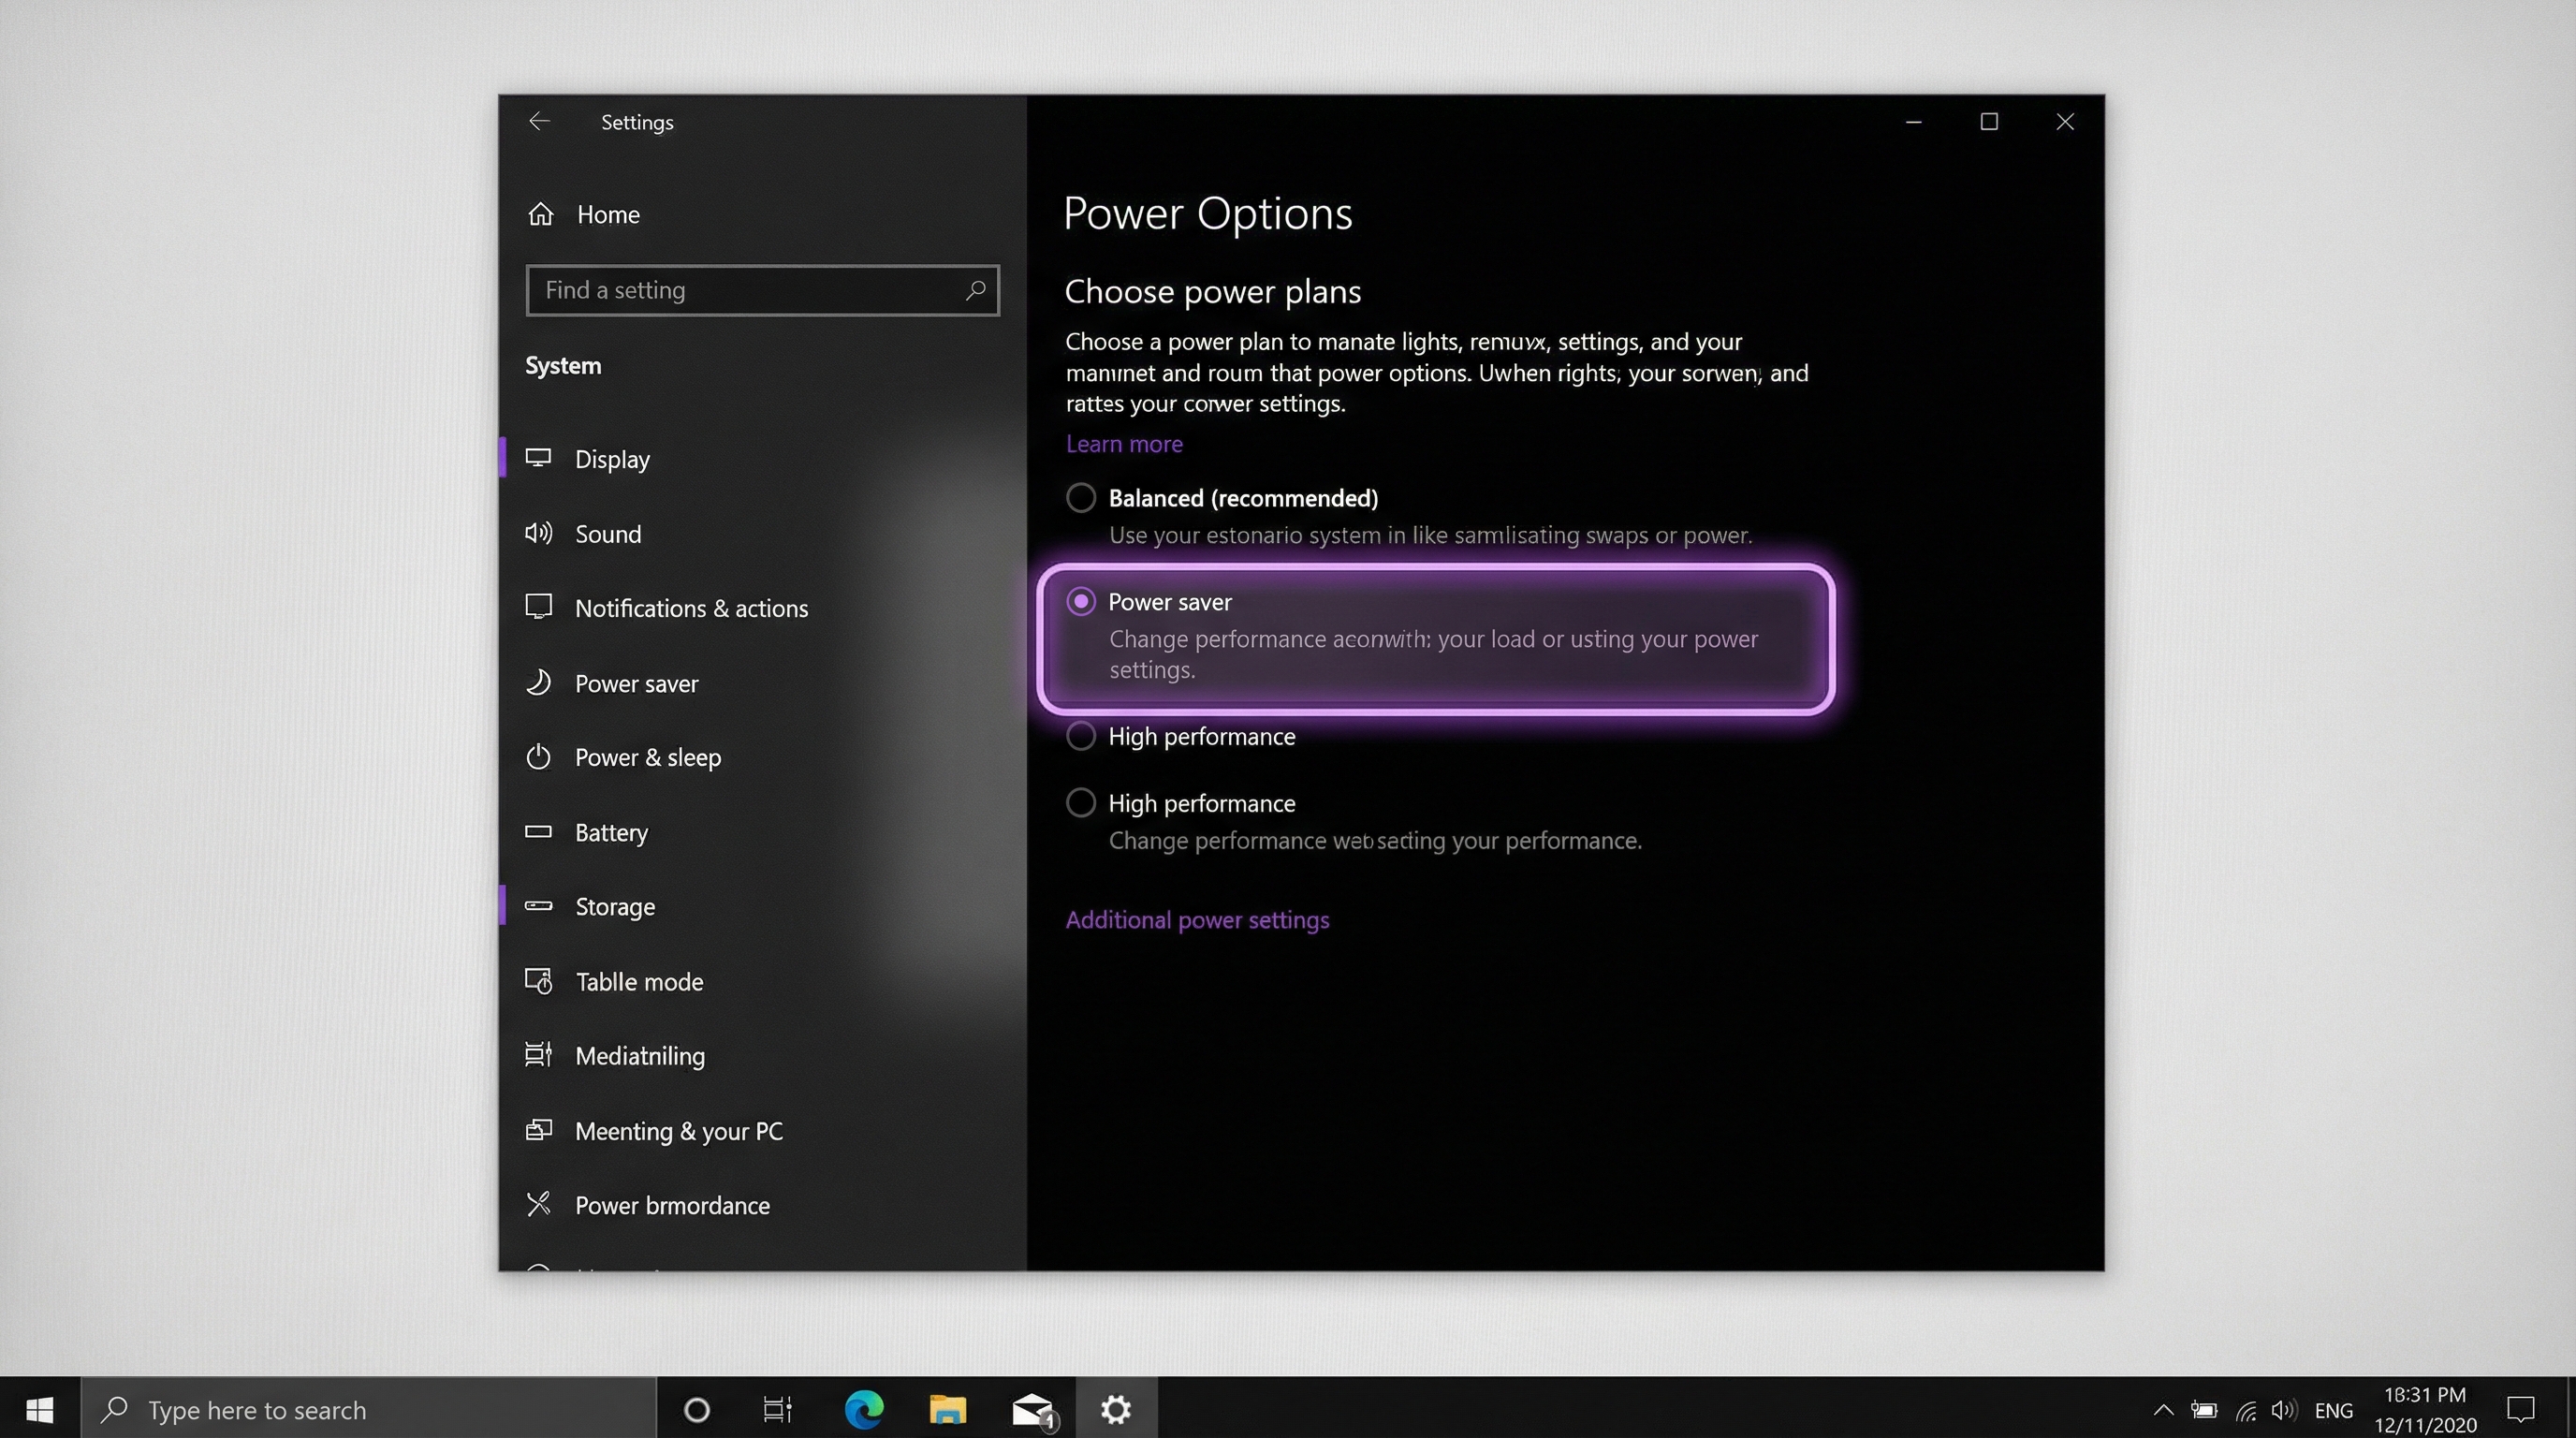Select the Balanced (recommended) radio button

tap(1081, 498)
